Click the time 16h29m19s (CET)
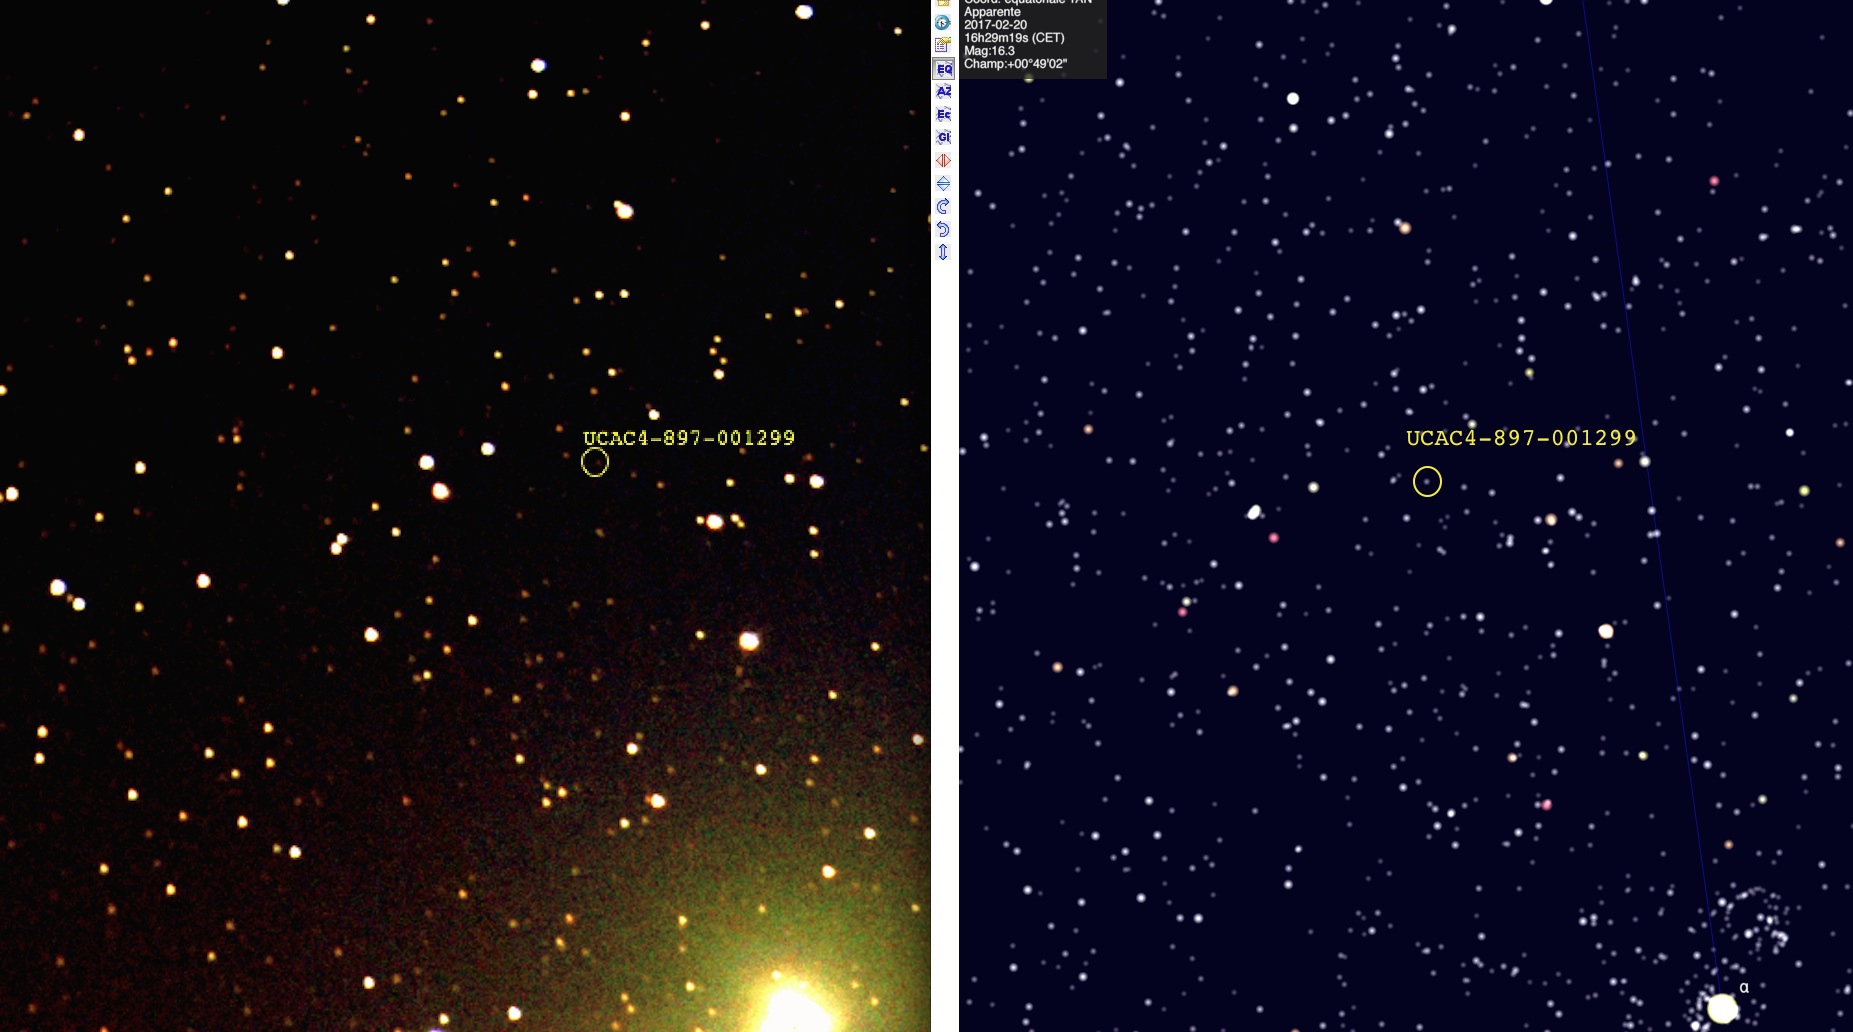This screenshot has width=1853, height=1032. (1014, 38)
